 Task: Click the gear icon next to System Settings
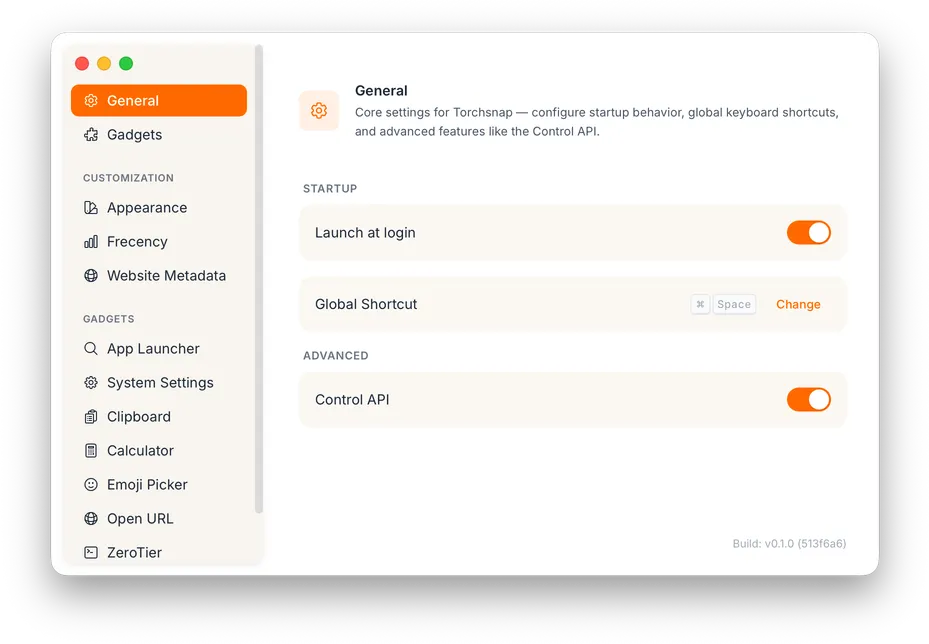[91, 383]
